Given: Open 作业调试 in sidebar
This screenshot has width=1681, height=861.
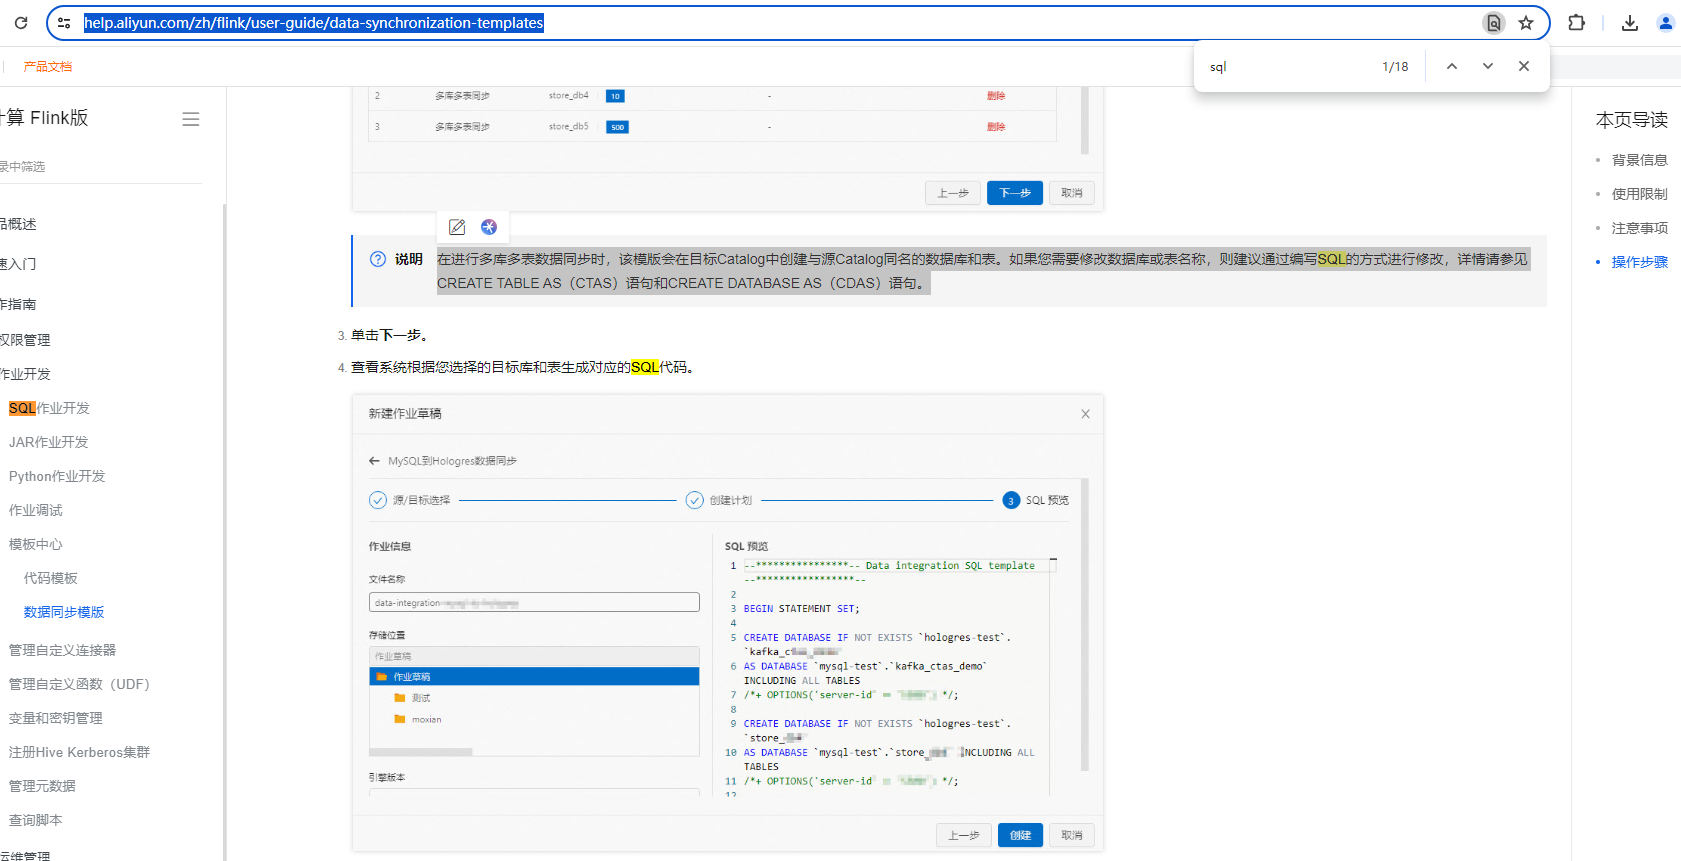Looking at the screenshot, I should point(36,510).
